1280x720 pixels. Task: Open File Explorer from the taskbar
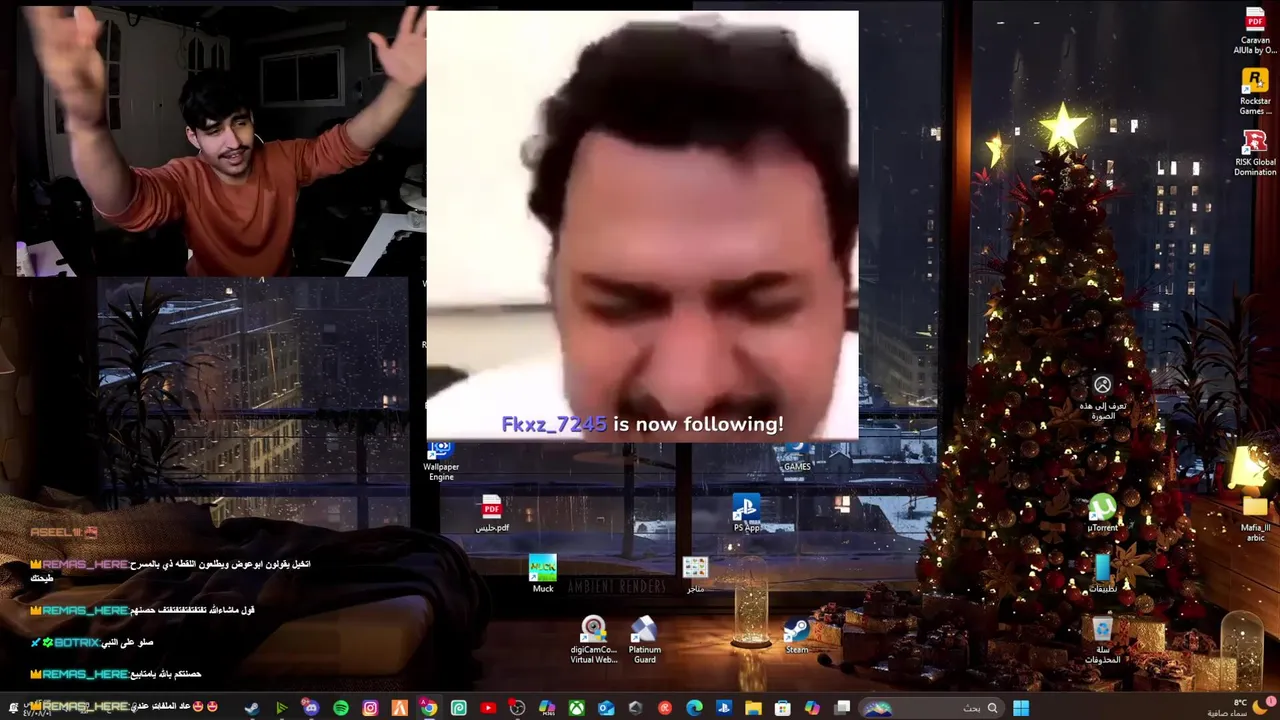tap(753, 708)
